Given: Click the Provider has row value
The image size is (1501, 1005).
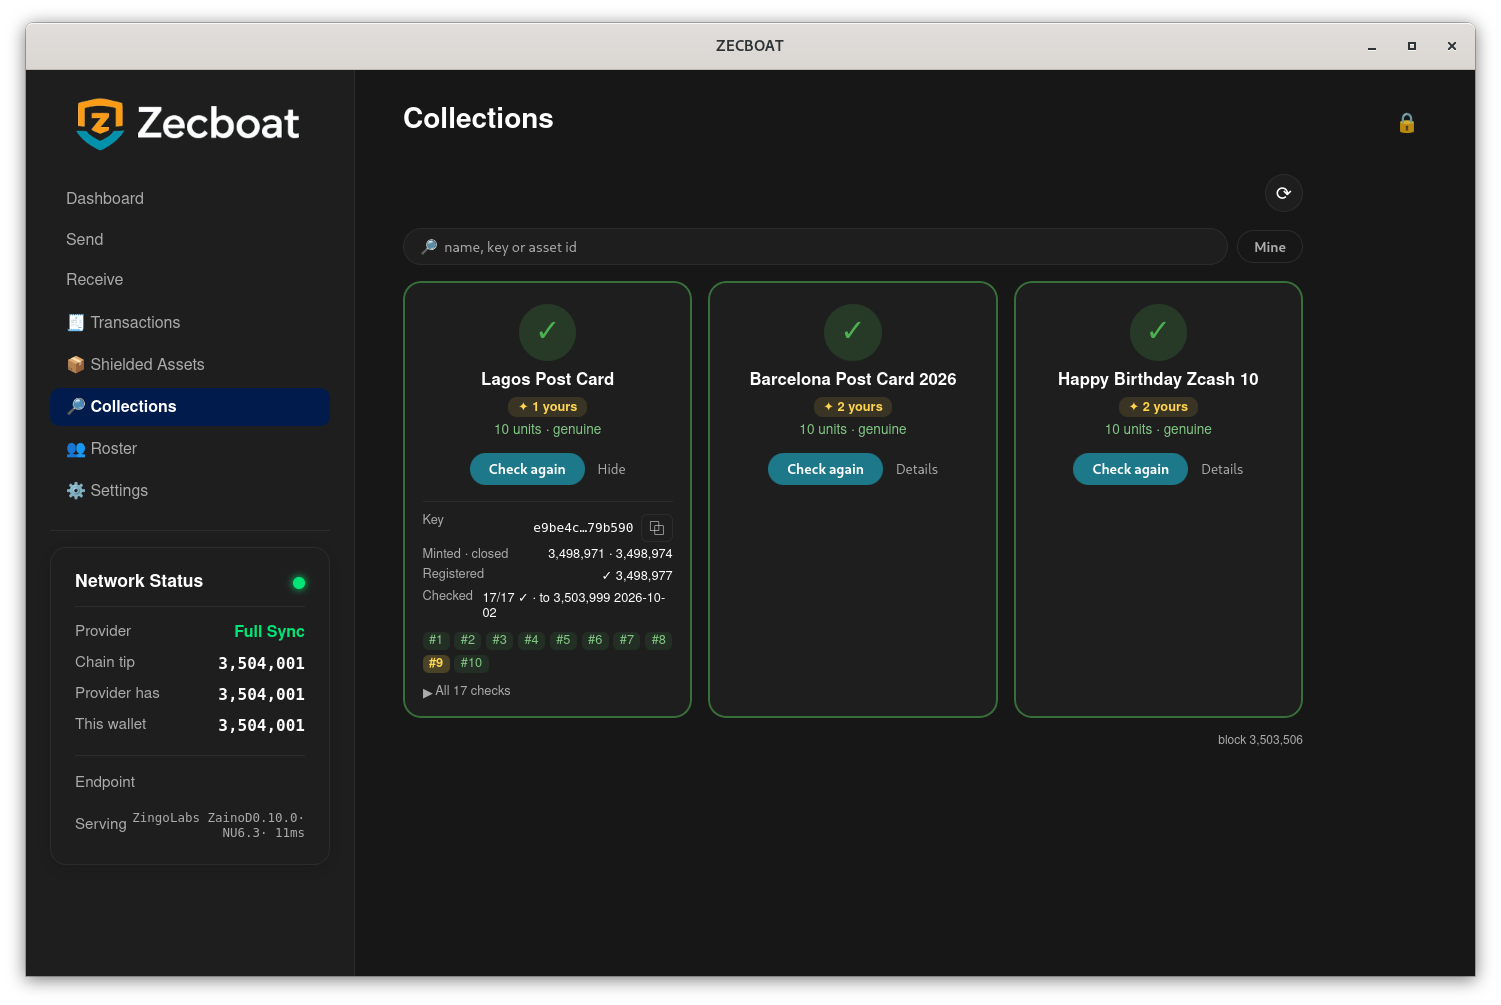Looking at the screenshot, I should (x=261, y=694).
